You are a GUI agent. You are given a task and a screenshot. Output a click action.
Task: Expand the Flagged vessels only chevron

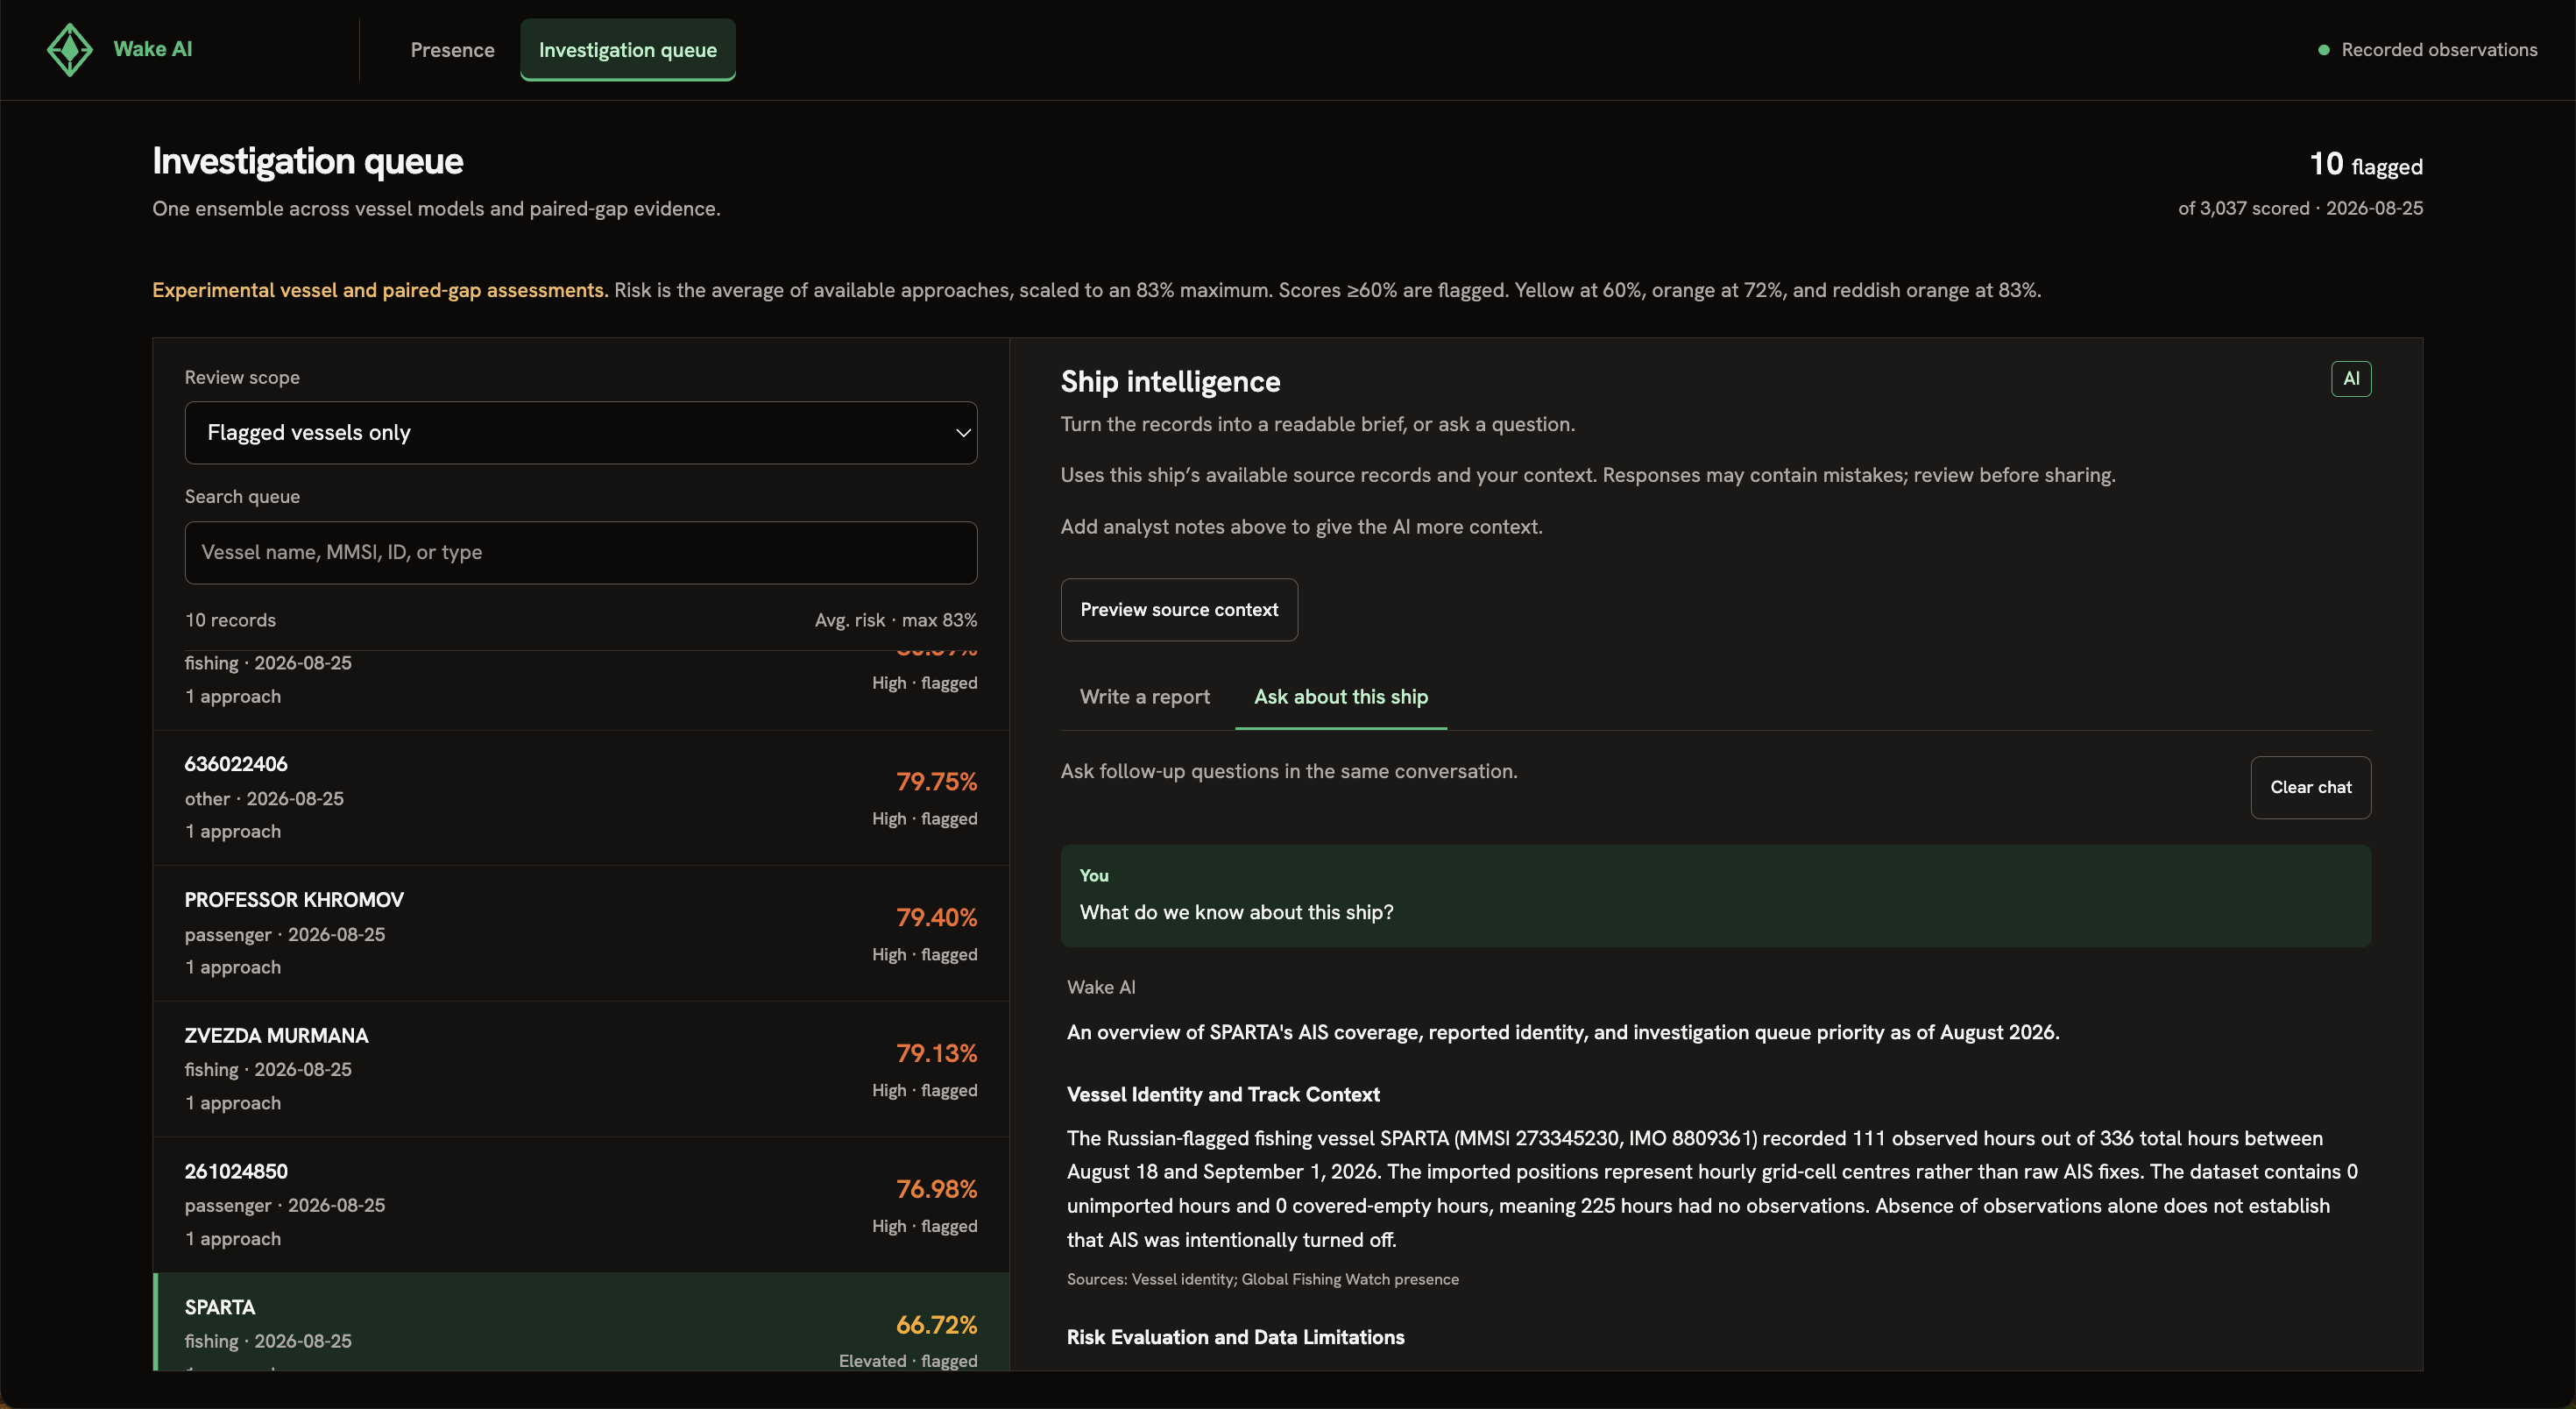pyautogui.click(x=962, y=433)
